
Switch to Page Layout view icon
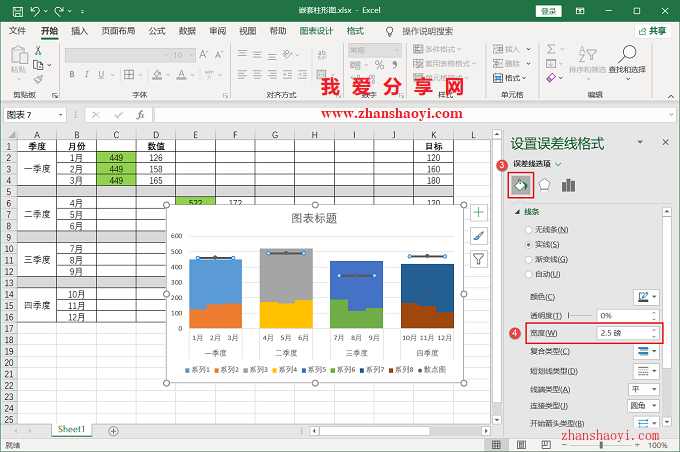click(521, 445)
